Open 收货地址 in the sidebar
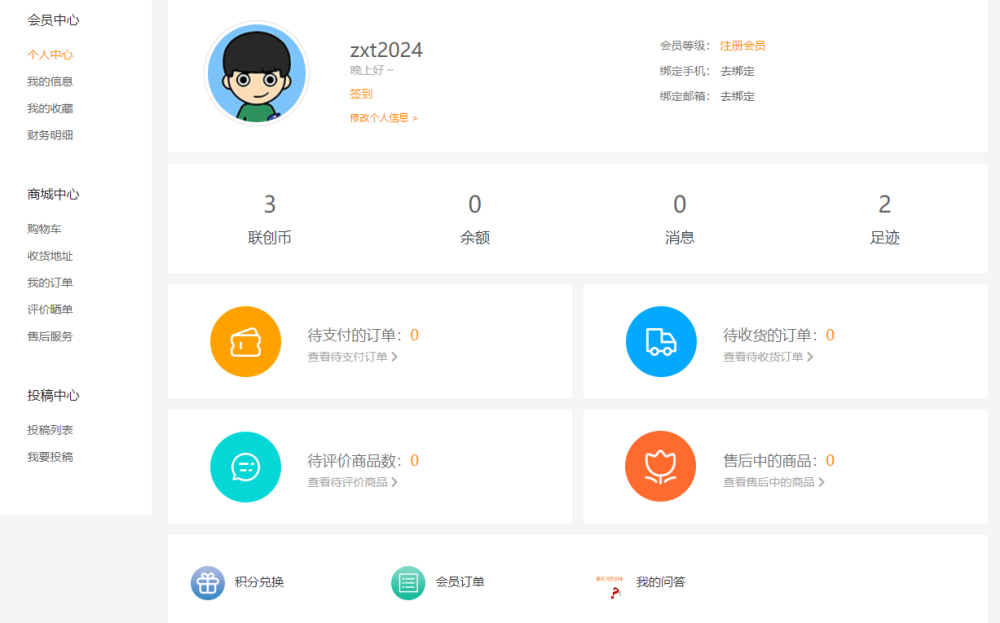This screenshot has height=623, width=1000. point(50,256)
